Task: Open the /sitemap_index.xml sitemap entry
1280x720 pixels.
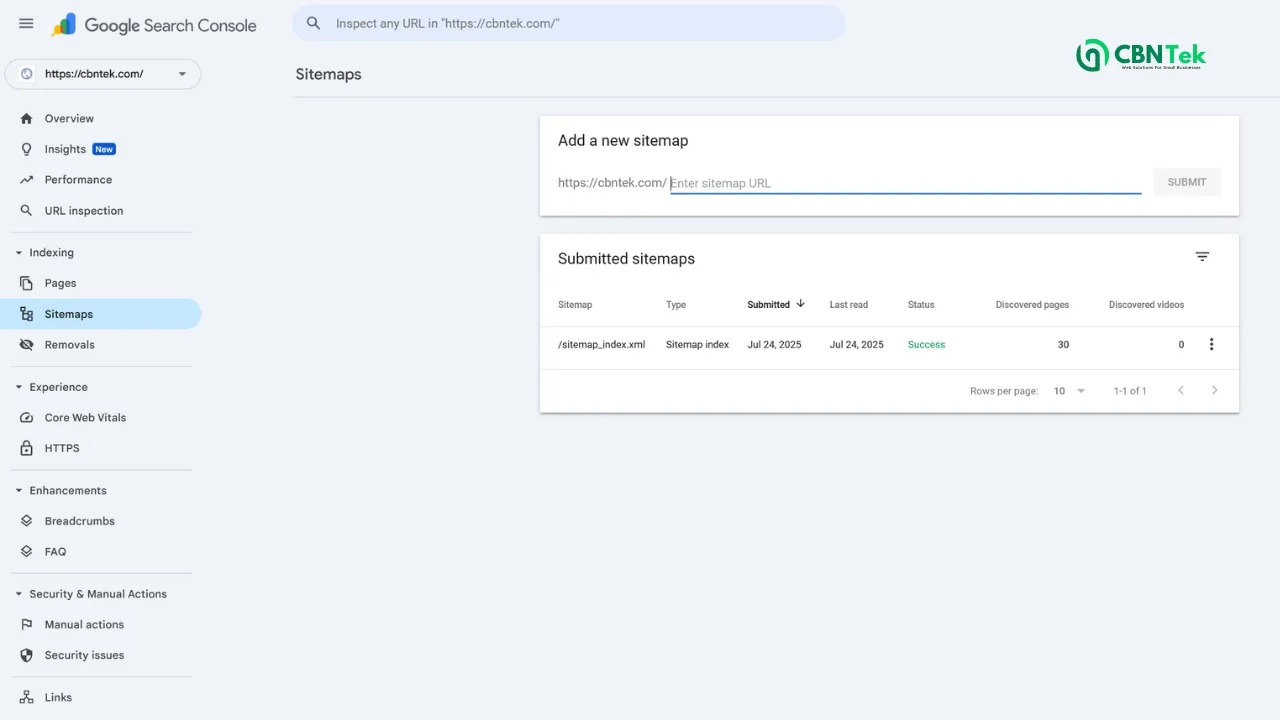Action: click(601, 345)
